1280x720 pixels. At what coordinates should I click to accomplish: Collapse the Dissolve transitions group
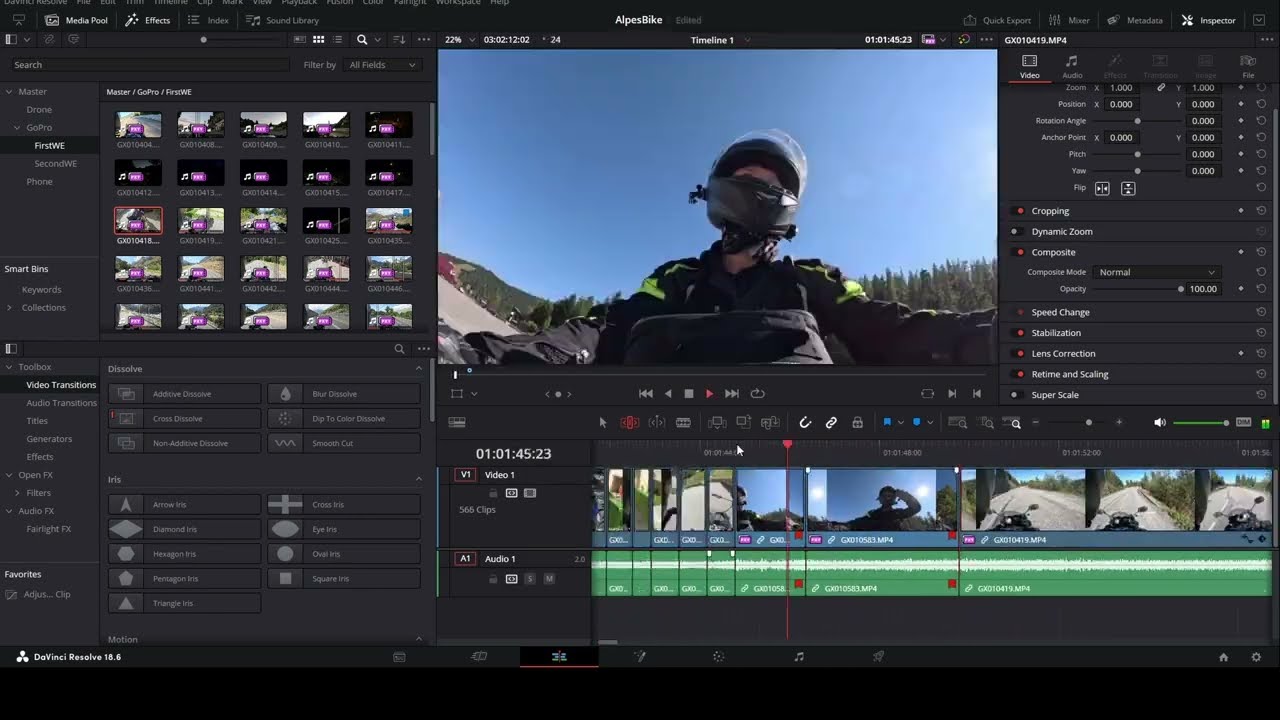pyautogui.click(x=419, y=369)
